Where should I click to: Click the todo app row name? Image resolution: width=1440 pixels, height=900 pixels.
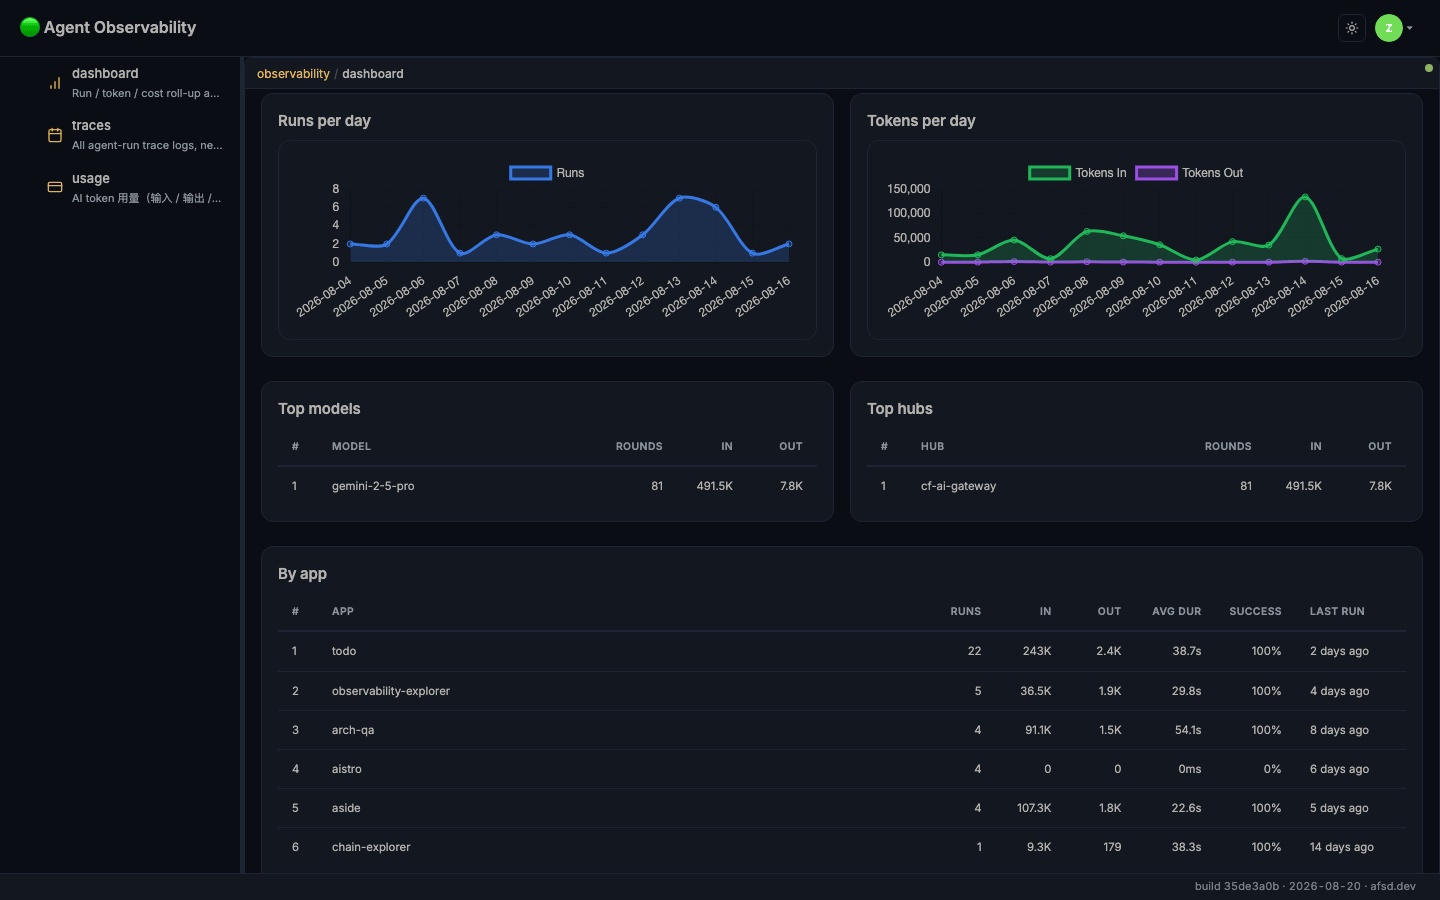[x=344, y=651]
